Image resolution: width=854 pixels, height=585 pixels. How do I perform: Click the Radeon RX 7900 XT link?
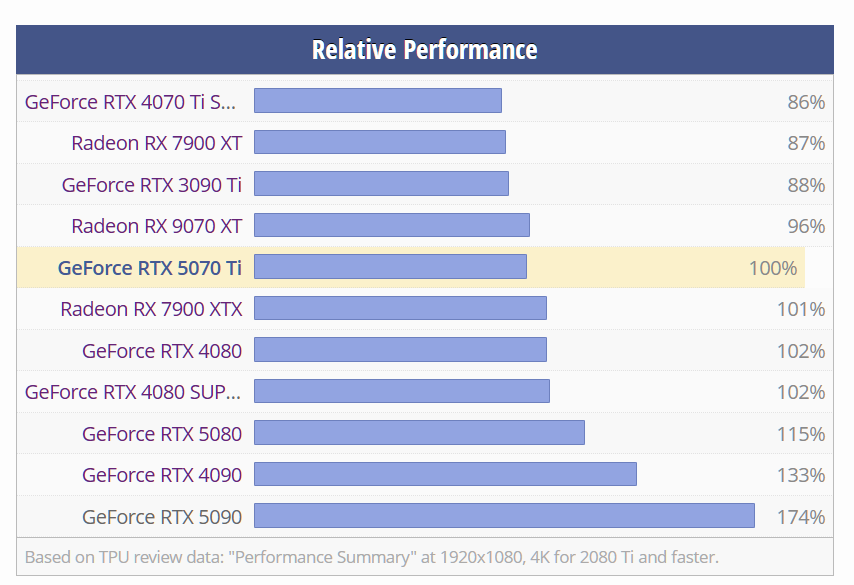coord(156,143)
